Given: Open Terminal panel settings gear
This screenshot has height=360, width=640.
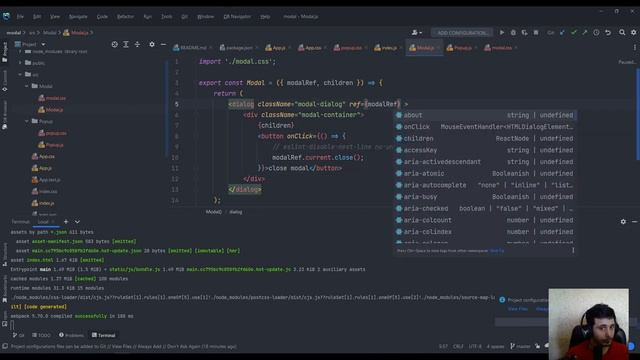Looking at the screenshot, I should 623,222.
